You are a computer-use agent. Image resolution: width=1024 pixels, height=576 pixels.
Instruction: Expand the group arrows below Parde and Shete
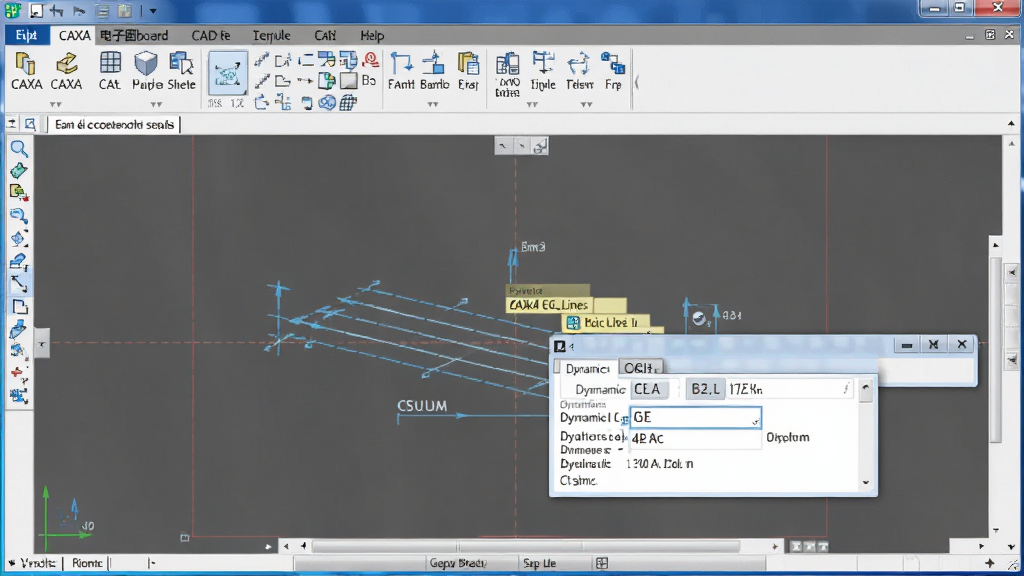click(156, 104)
